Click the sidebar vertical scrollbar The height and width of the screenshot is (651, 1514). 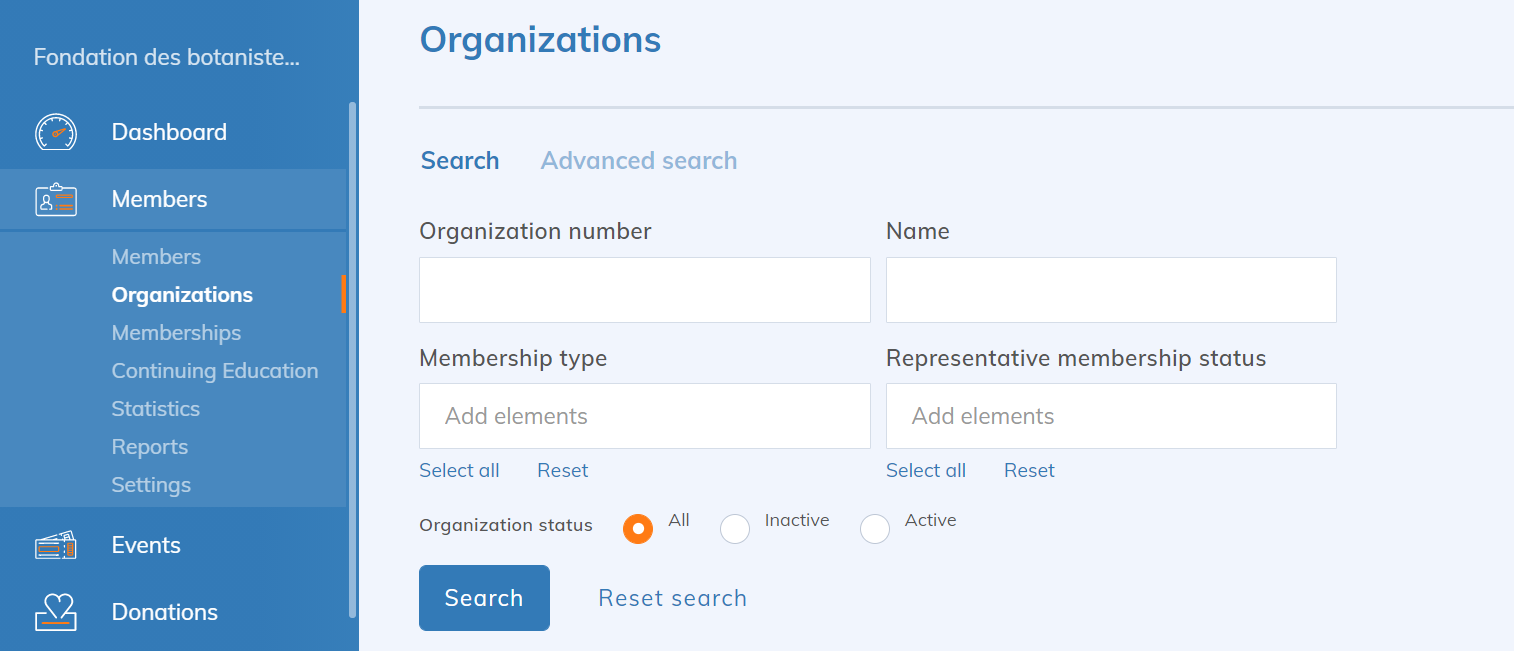(x=352, y=360)
